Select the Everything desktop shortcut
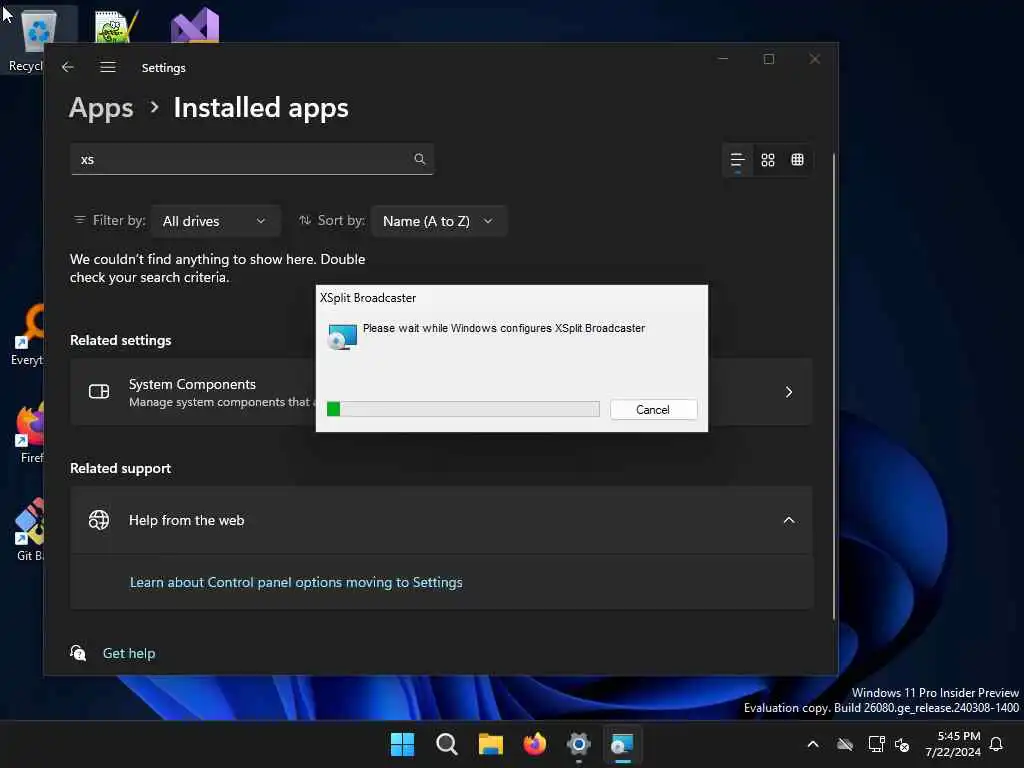The image size is (1024, 768). [29, 334]
